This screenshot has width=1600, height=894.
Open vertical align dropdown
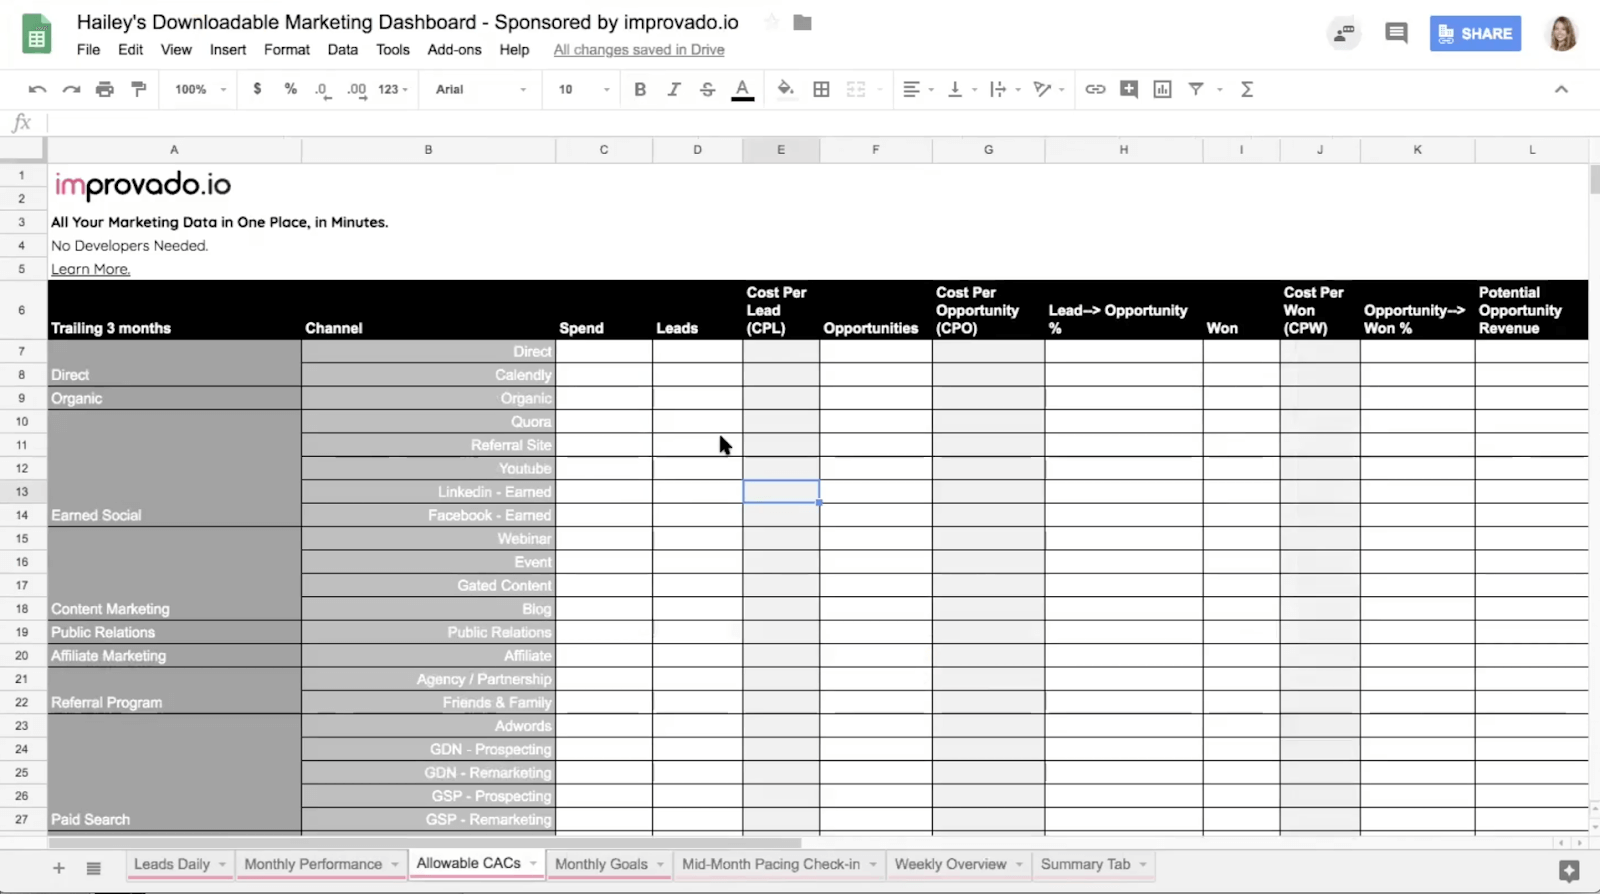pos(961,89)
